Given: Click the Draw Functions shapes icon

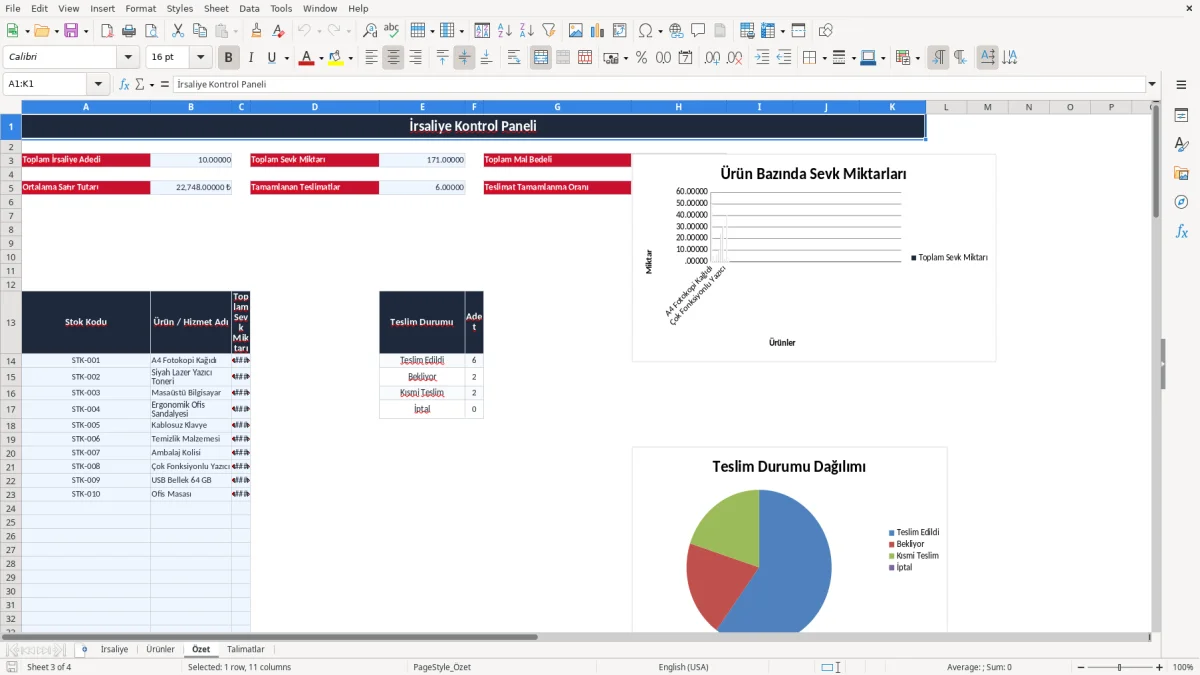Looking at the screenshot, I should (826, 31).
